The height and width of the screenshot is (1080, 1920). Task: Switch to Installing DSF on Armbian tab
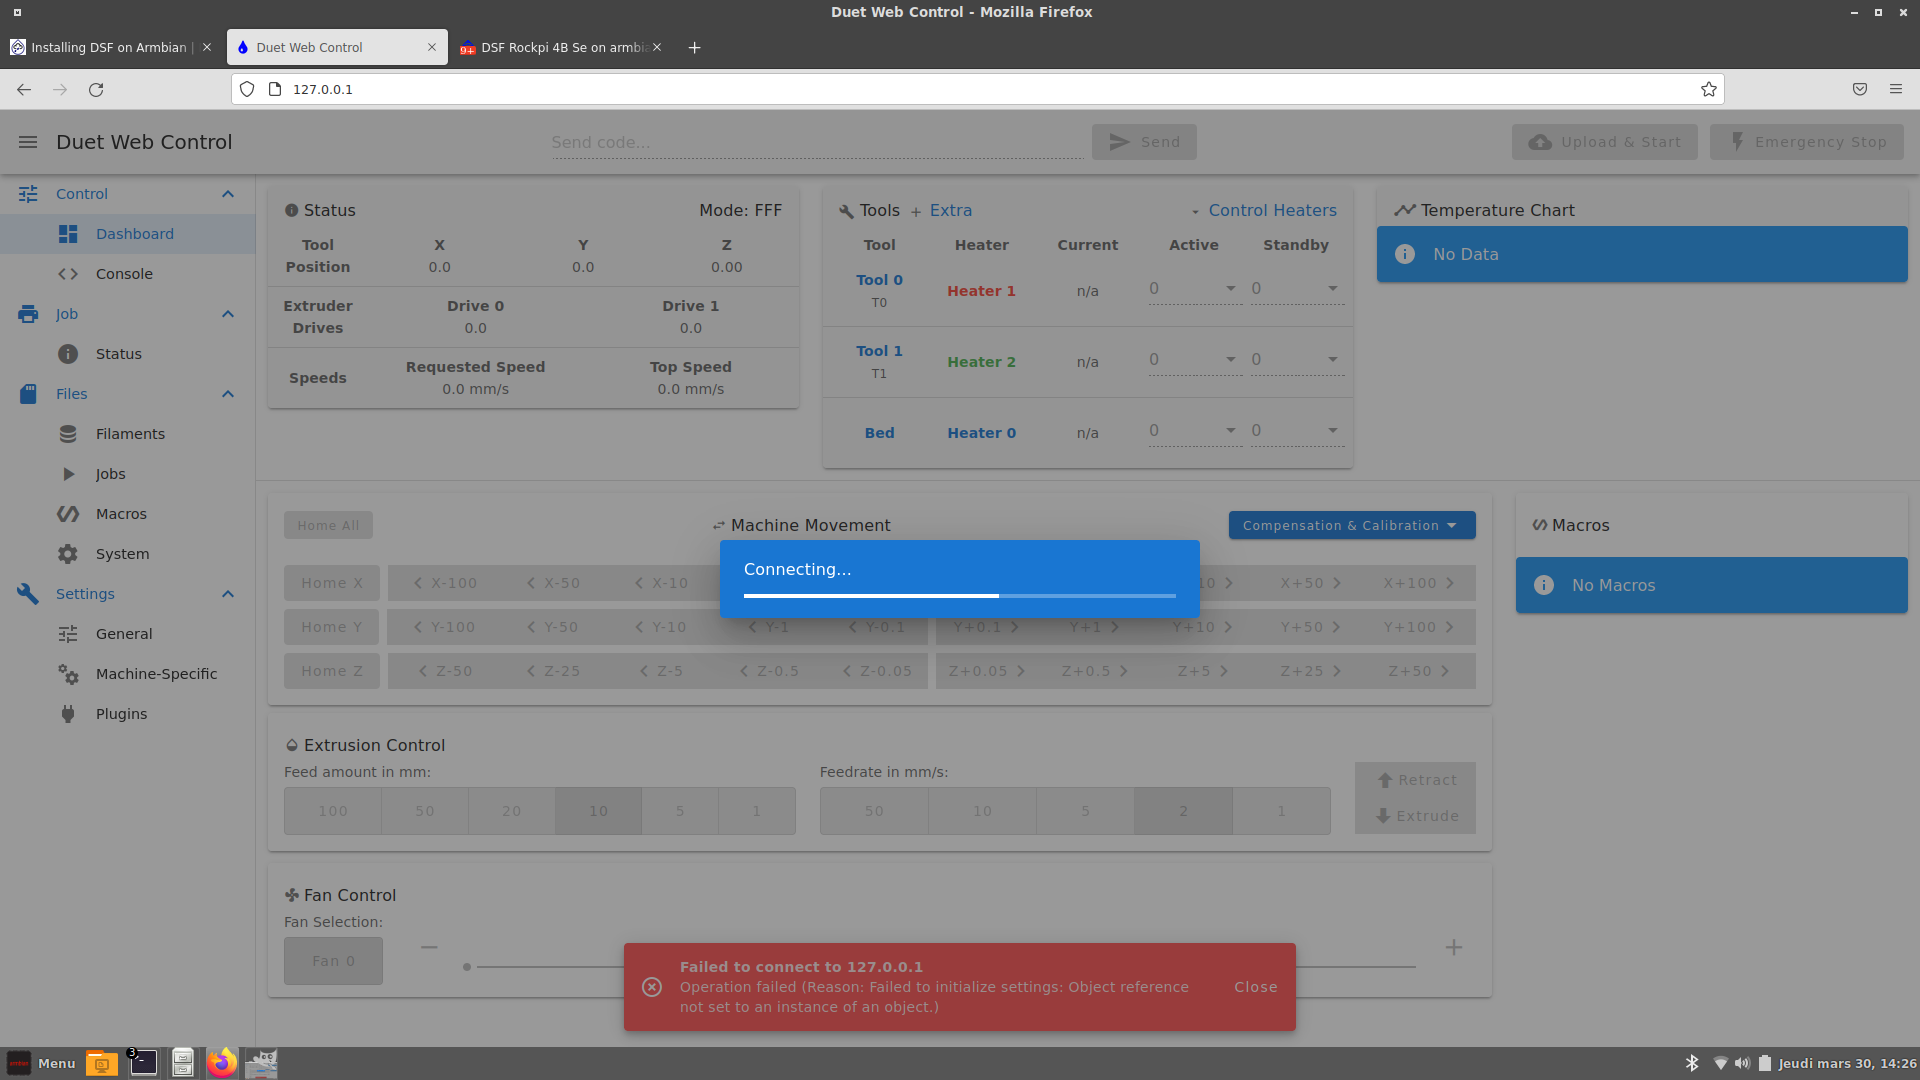pos(111,47)
